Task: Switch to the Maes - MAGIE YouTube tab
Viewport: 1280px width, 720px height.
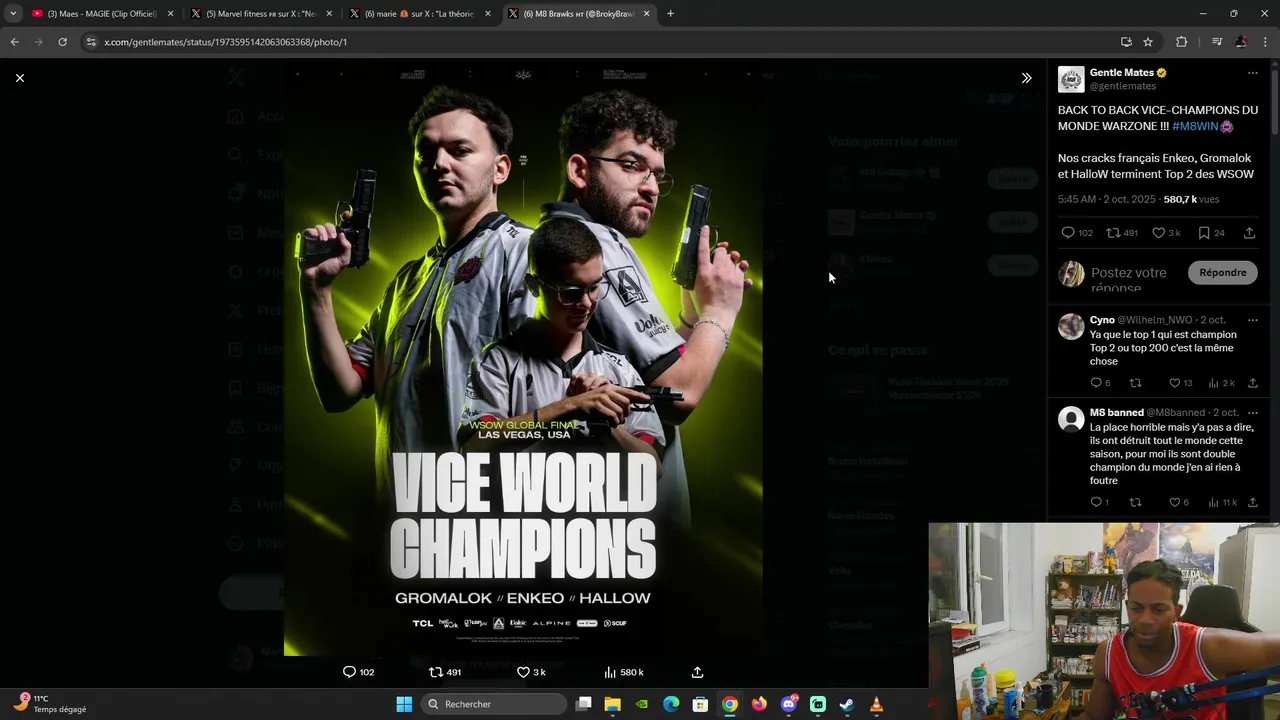Action: point(101,14)
